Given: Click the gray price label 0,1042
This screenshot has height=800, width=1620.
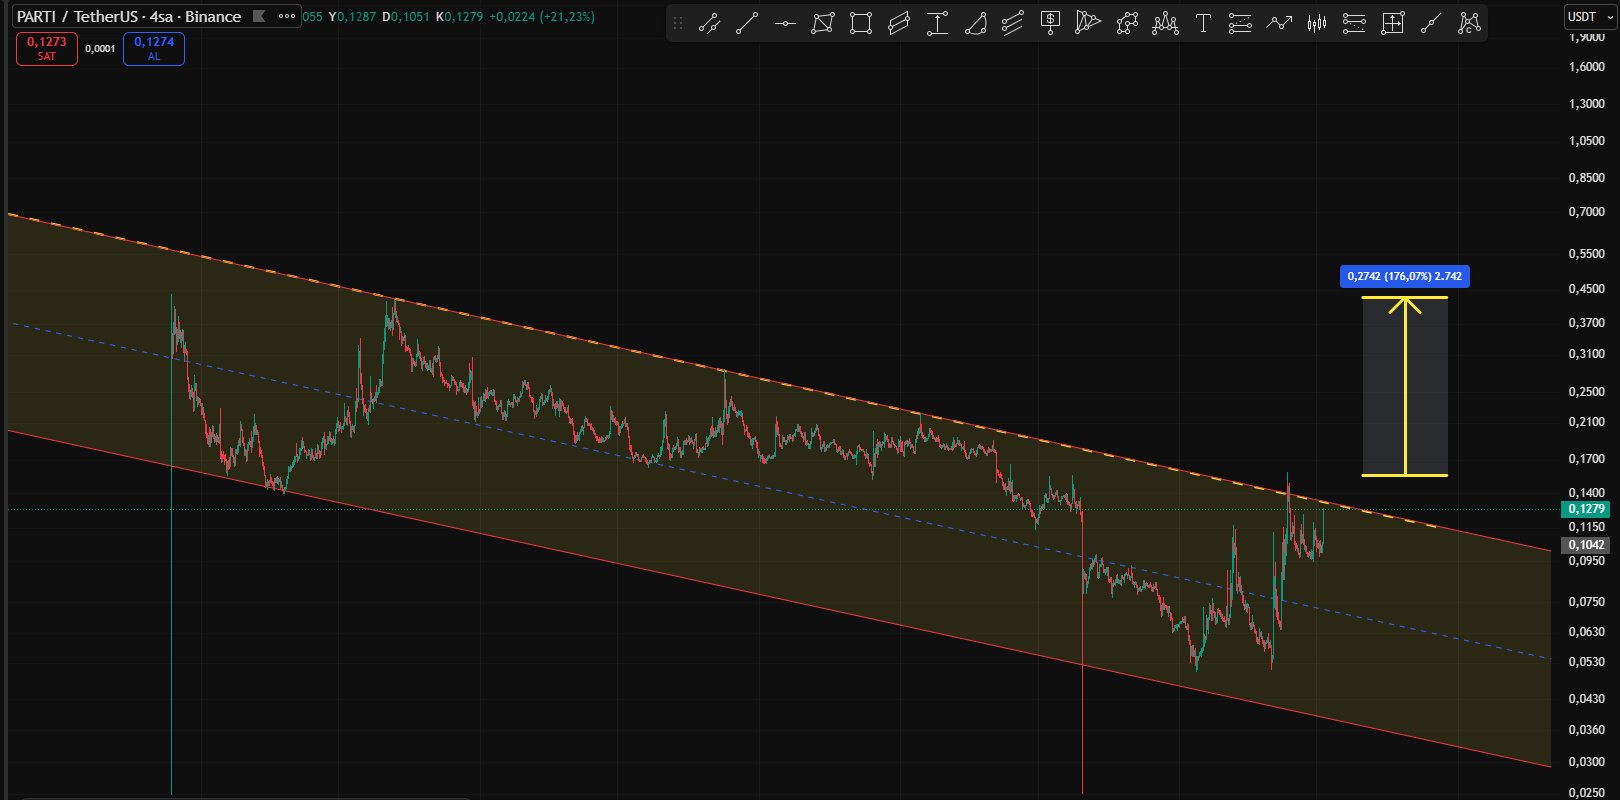Looking at the screenshot, I should coord(1586,545).
